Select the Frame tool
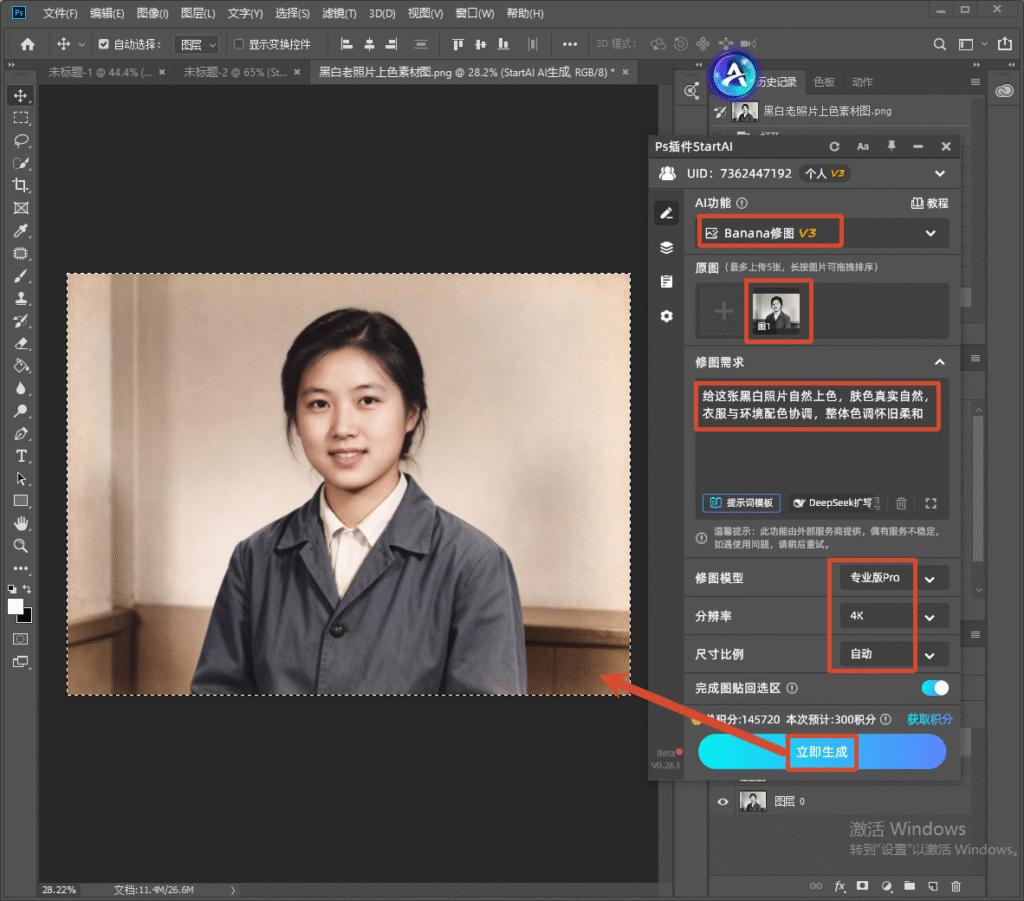This screenshot has width=1024, height=901. (x=21, y=208)
